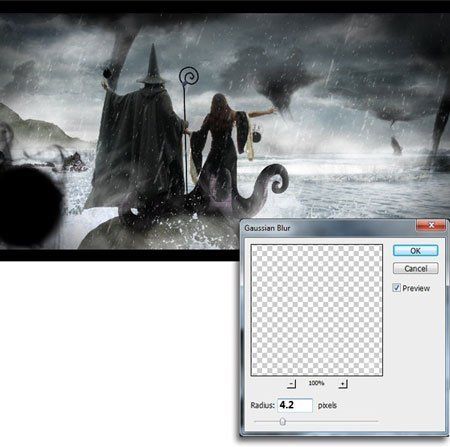Viewport: 450px width, 447px height.
Task: Zoom out the blur preview
Action: pyautogui.click(x=291, y=384)
